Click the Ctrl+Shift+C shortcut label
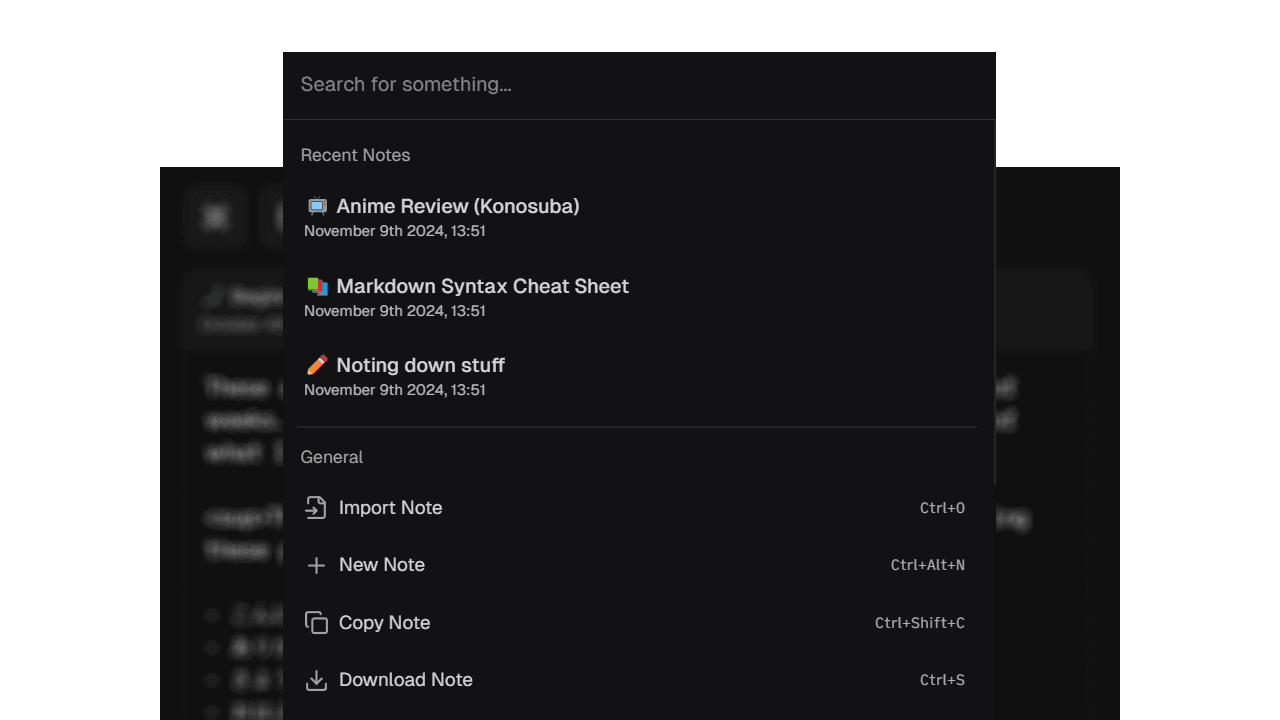This screenshot has width=1280, height=720. tap(919, 623)
